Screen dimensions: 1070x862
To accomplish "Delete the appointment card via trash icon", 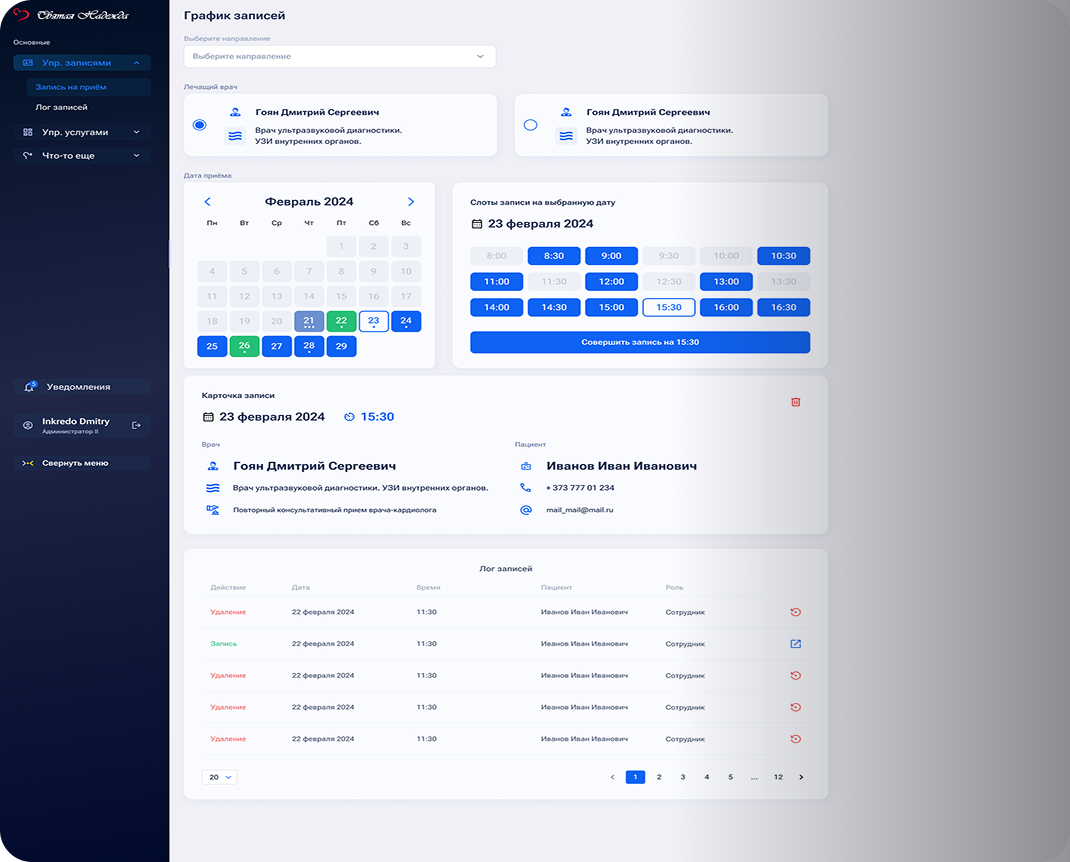I will [796, 402].
